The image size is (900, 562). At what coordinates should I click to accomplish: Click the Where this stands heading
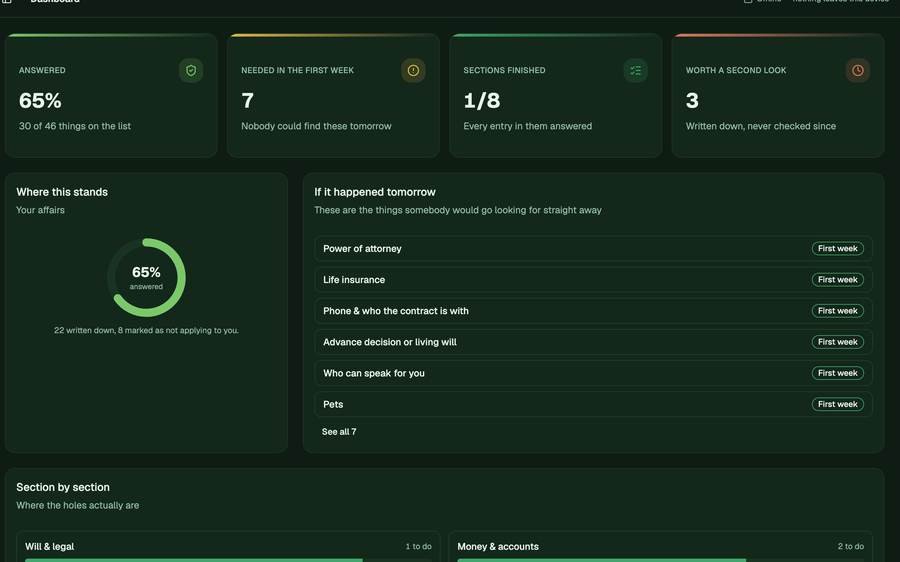[x=62, y=192]
